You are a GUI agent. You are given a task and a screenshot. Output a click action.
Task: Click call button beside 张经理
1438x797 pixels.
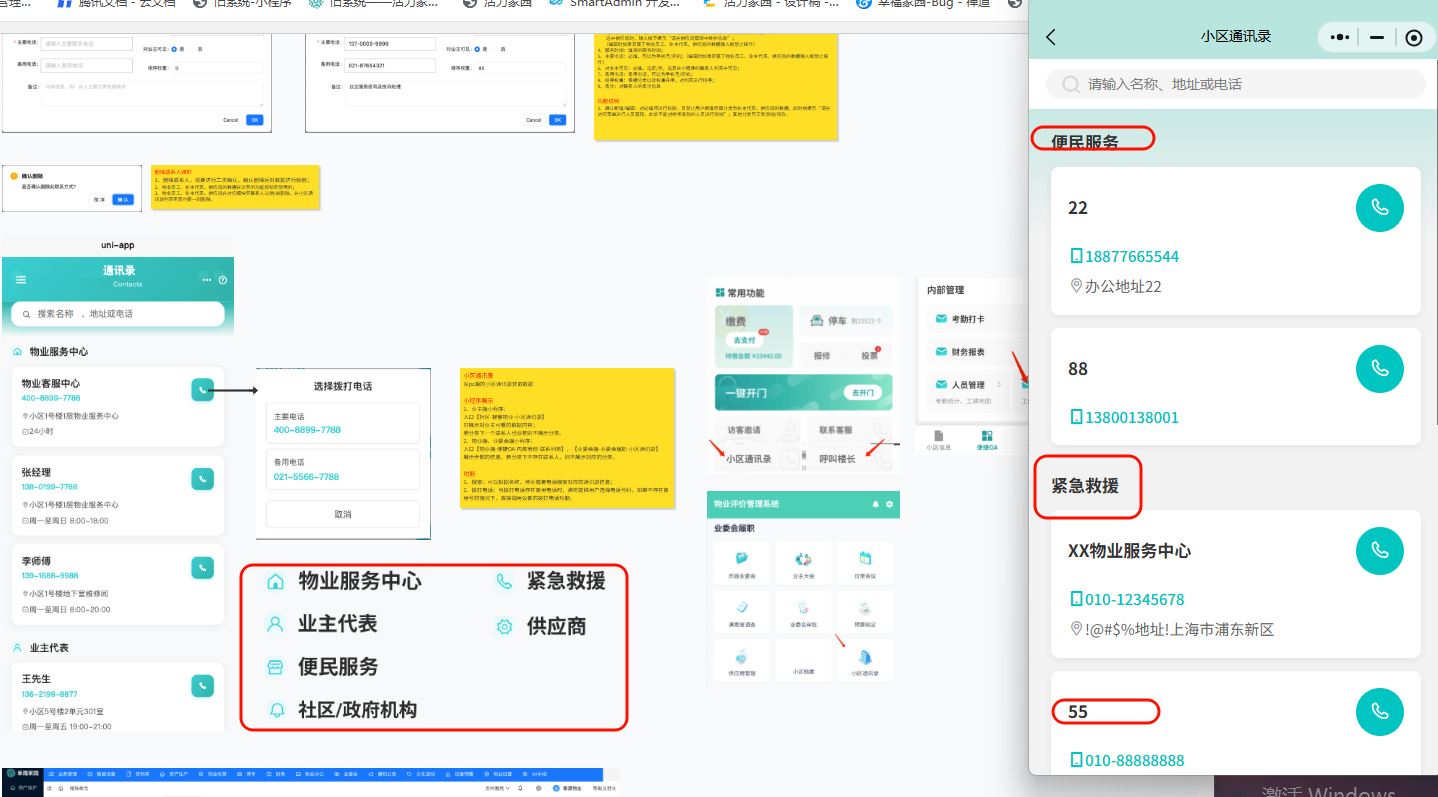pyautogui.click(x=203, y=479)
